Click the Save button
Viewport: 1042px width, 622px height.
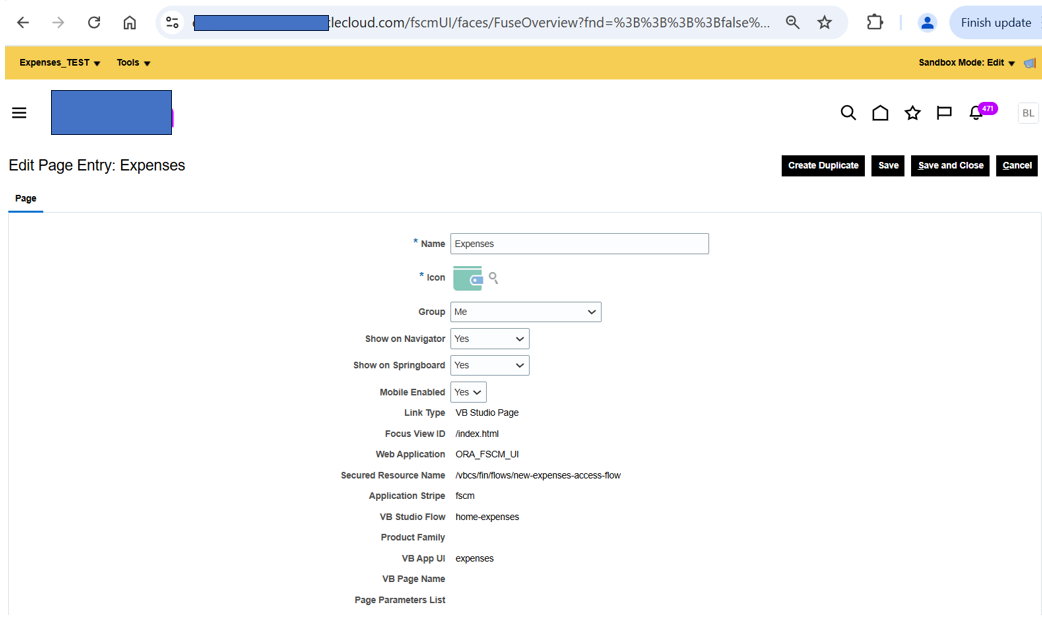(888, 165)
